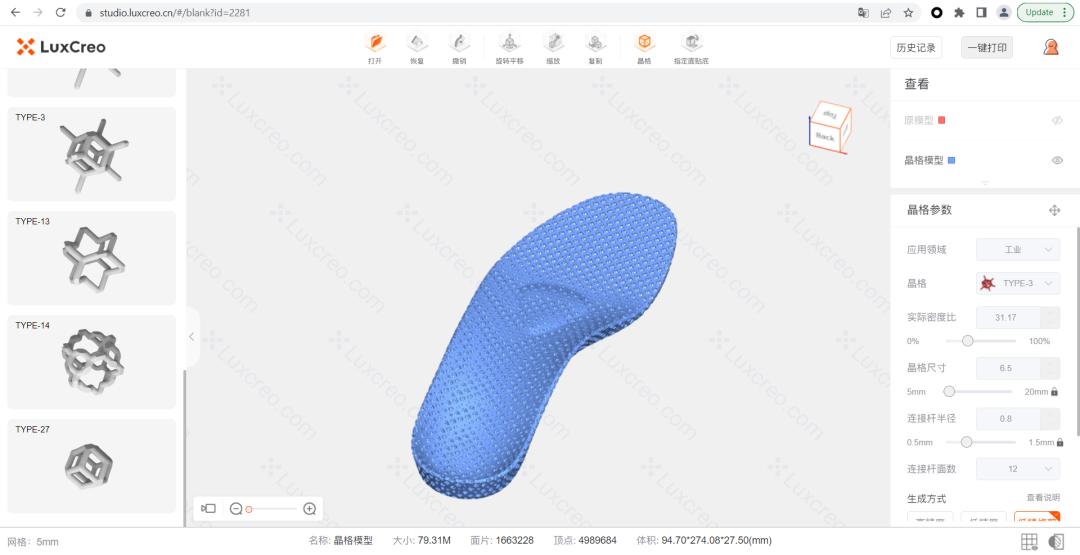Open the 应用领域 dropdown showing 工业

[1017, 249]
